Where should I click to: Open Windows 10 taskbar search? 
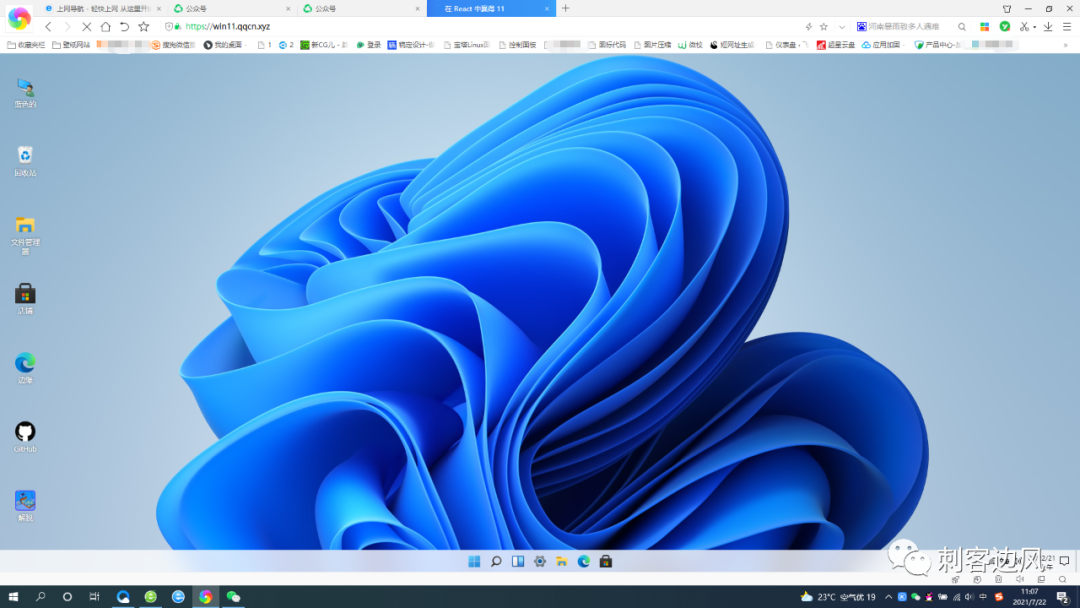[41, 596]
